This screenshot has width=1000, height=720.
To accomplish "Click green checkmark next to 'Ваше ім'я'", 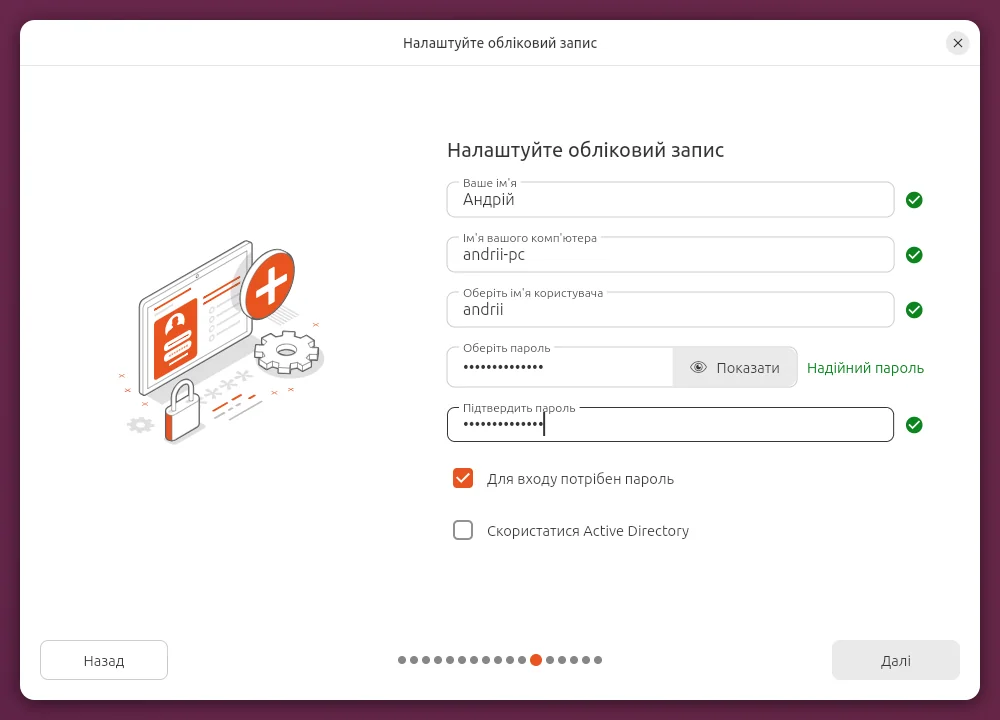I will (914, 200).
